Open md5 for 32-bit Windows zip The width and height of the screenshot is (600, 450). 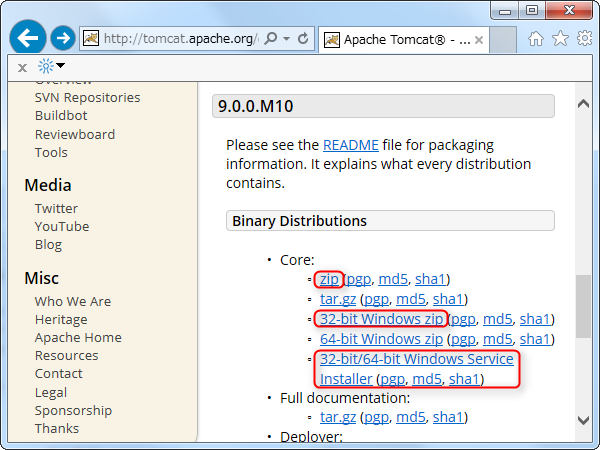tap(497, 319)
